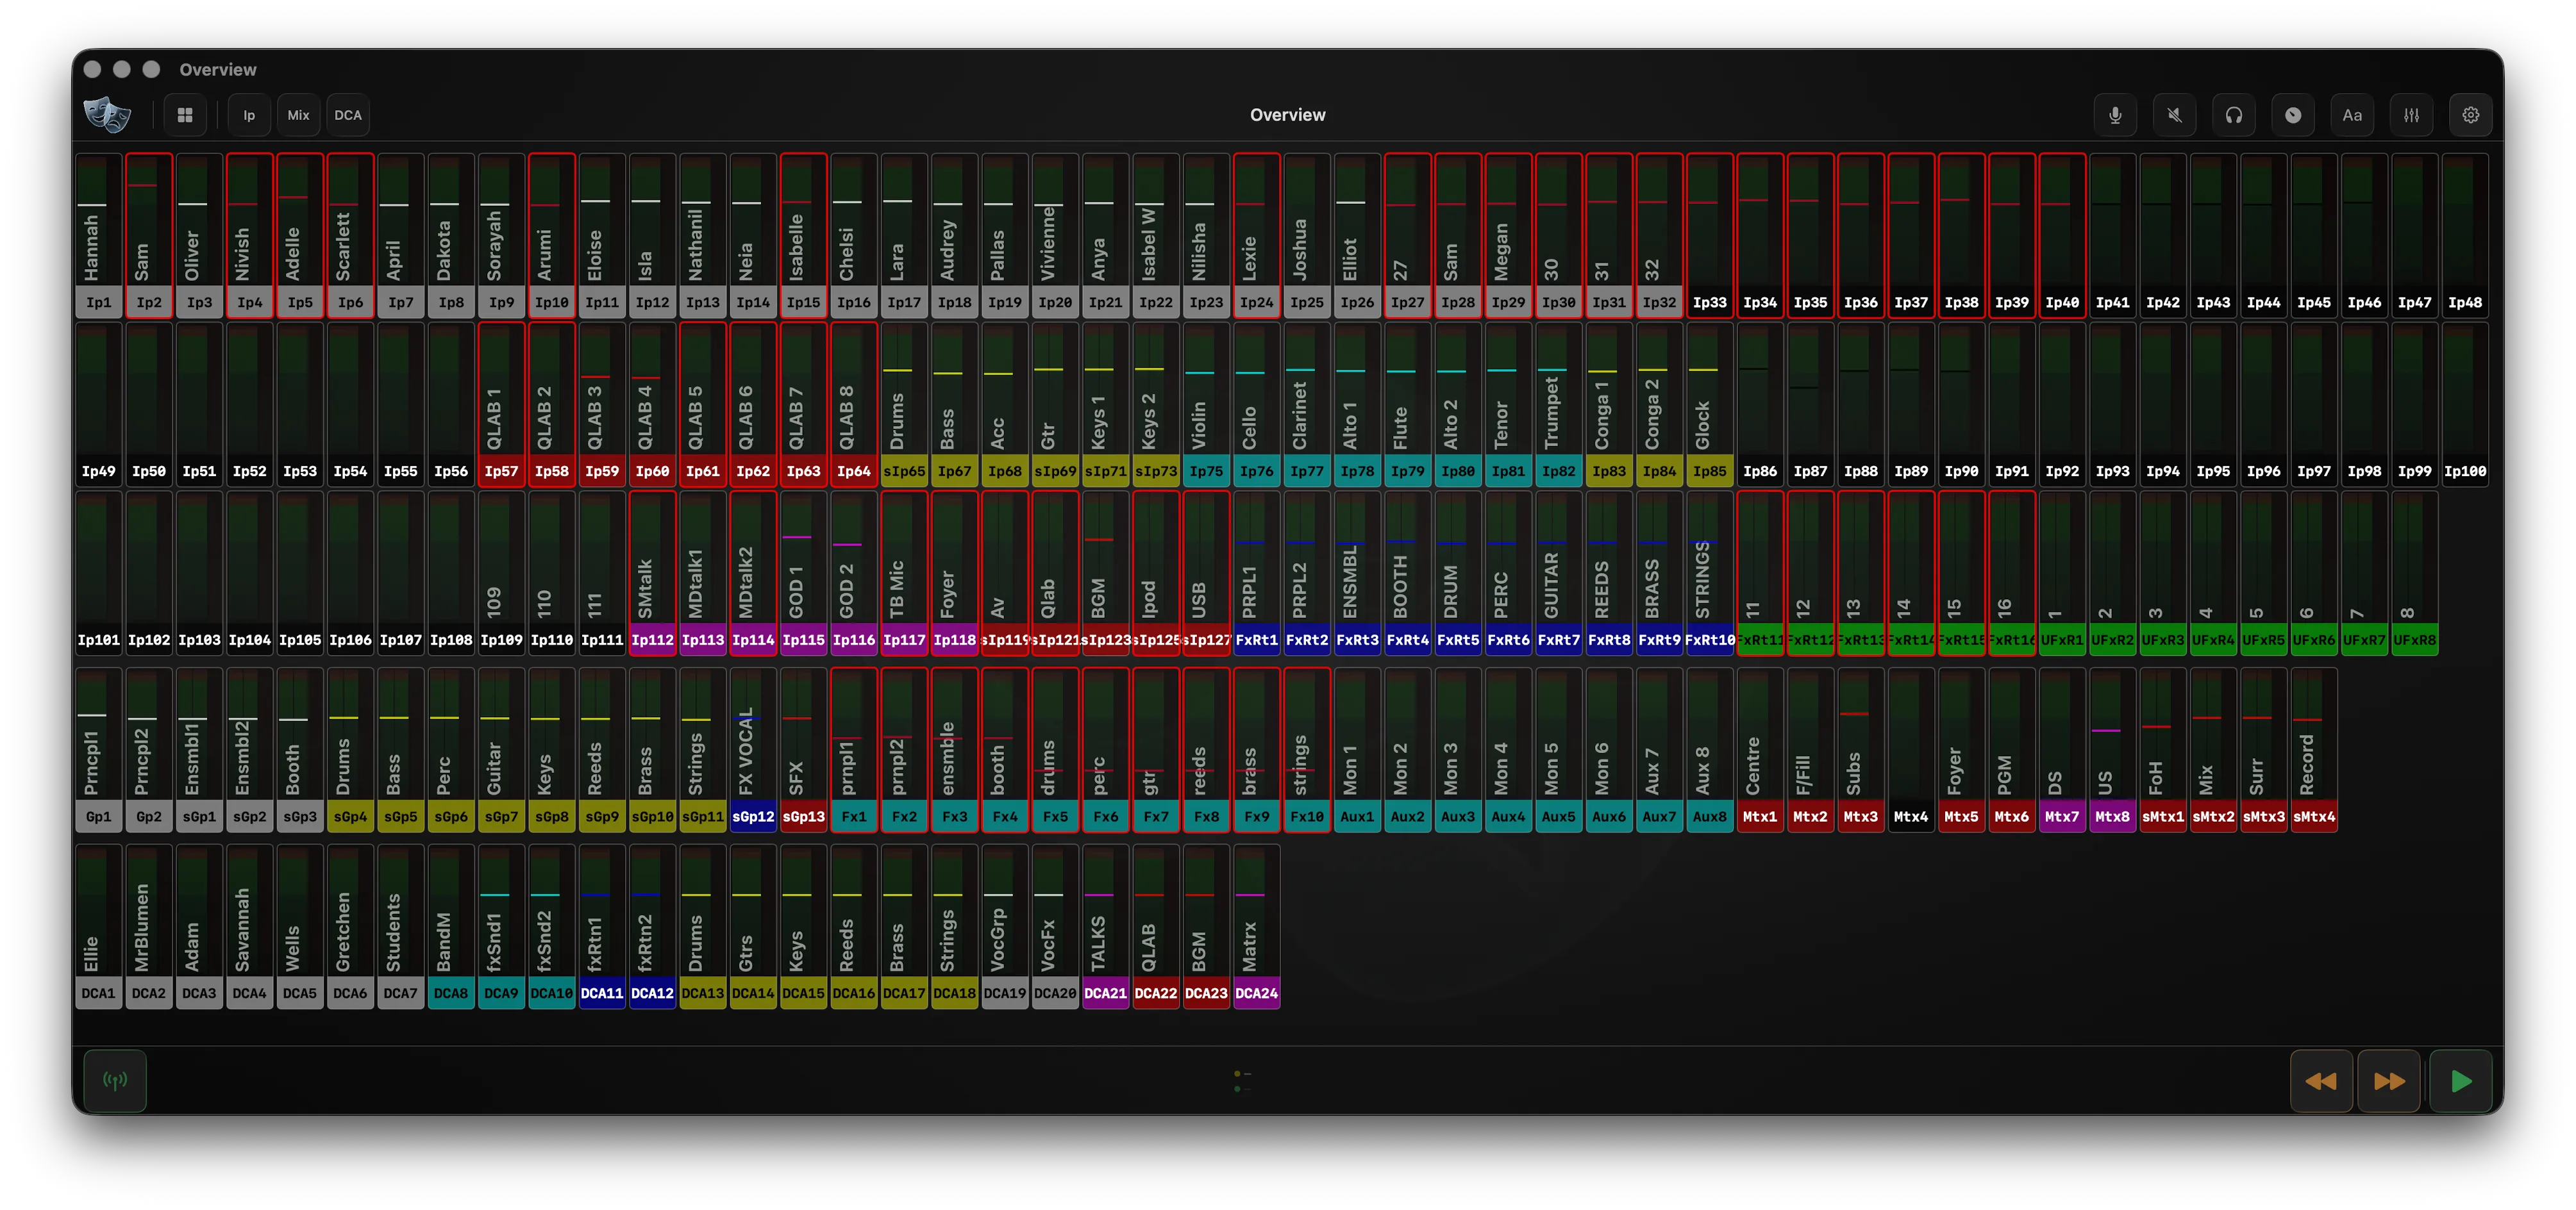Select the fxRtn1 DCA11 strip
The width and height of the screenshot is (2576, 1210).
tap(602, 926)
